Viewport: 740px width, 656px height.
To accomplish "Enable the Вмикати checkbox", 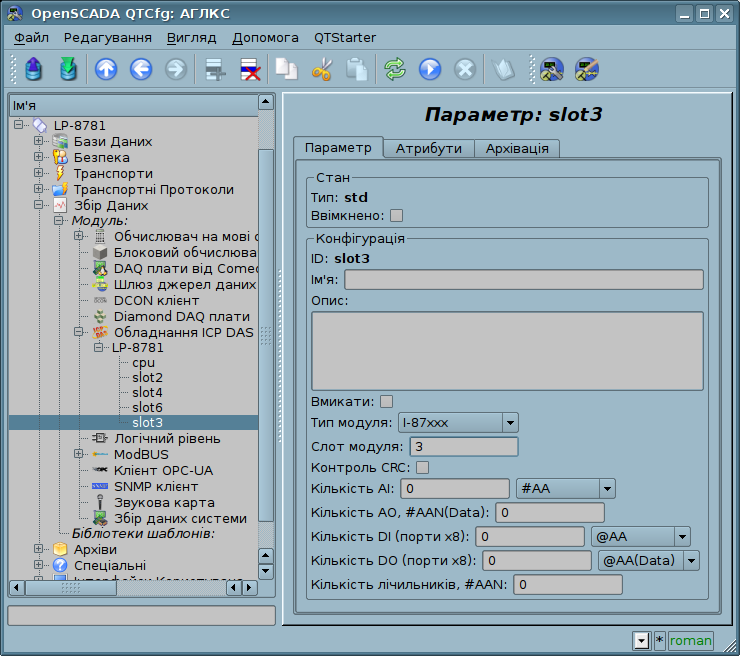I will 386,401.
